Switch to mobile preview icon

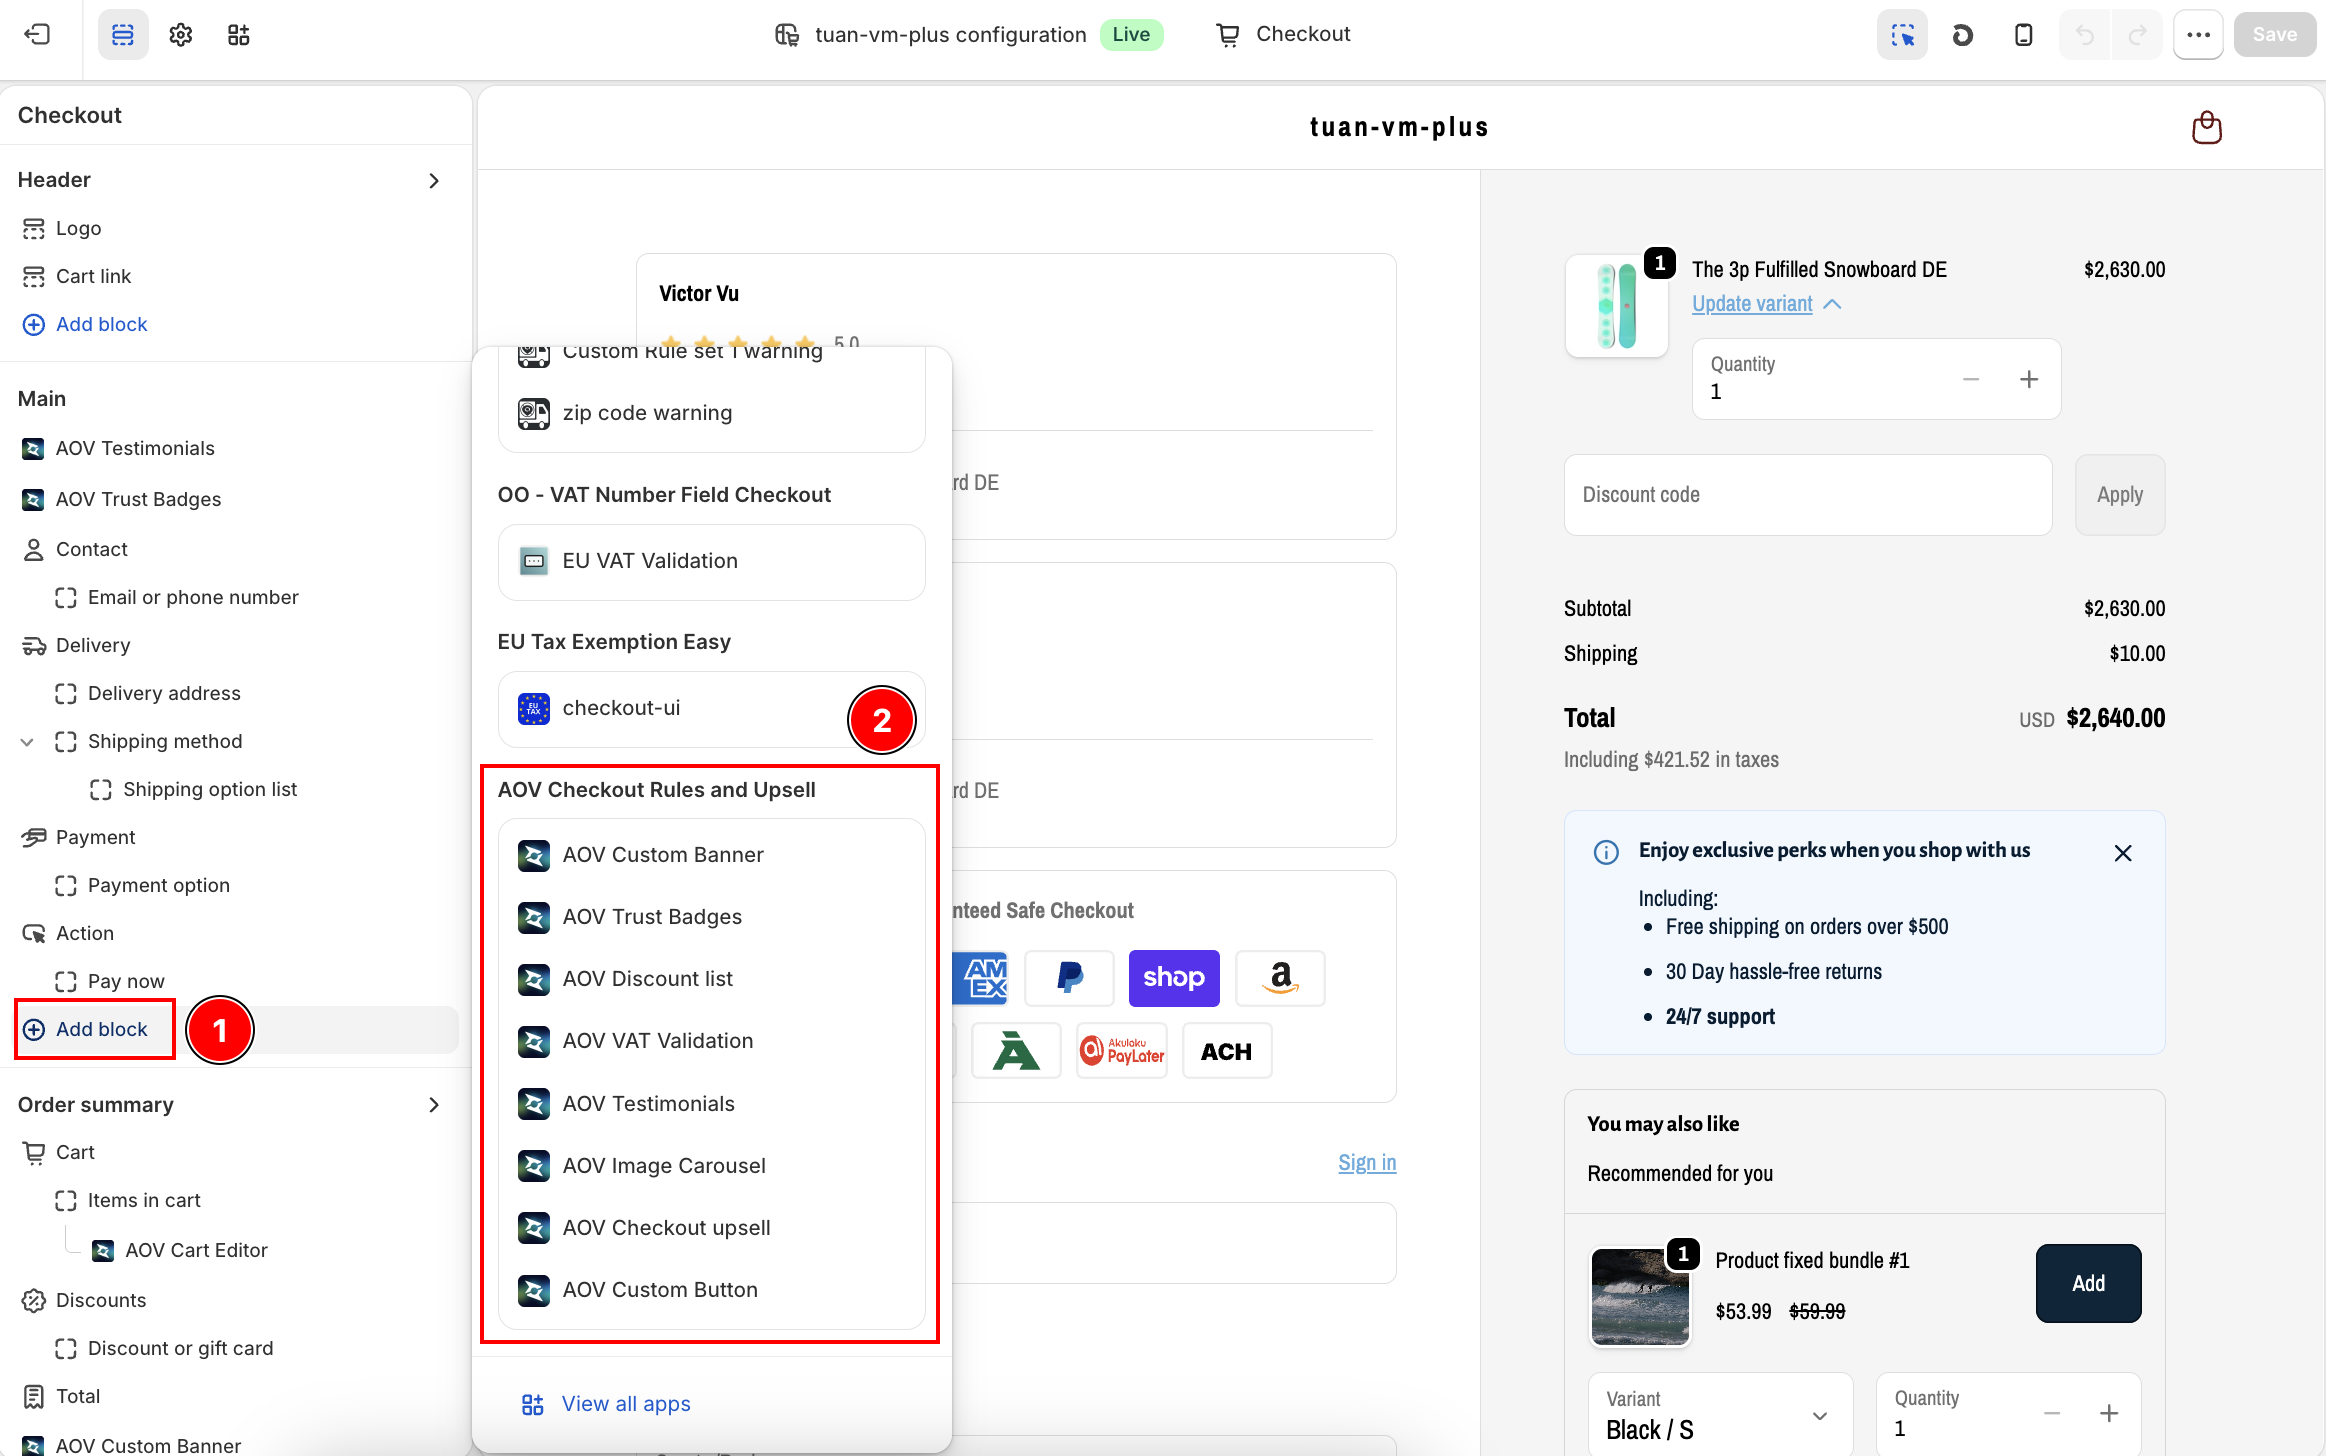[2023, 35]
